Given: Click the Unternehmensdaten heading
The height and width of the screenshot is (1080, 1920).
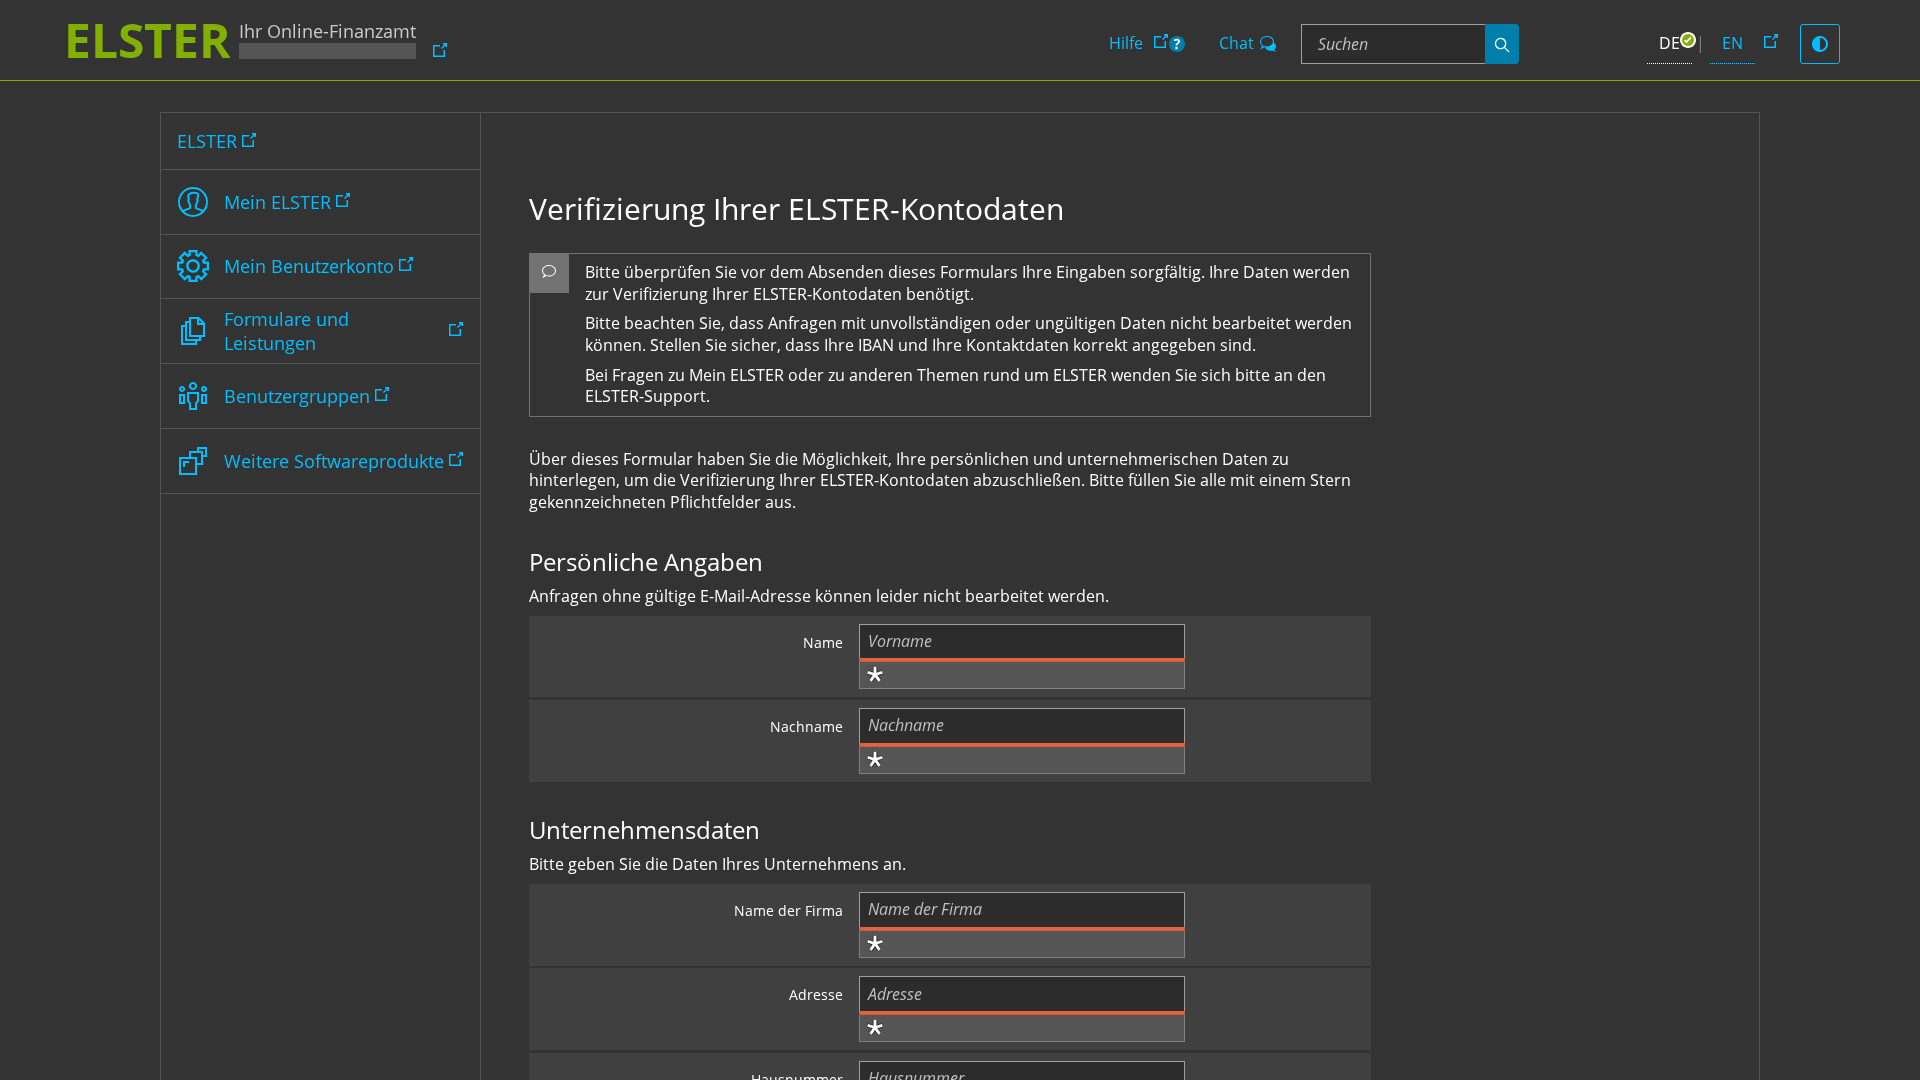Looking at the screenshot, I should [644, 830].
